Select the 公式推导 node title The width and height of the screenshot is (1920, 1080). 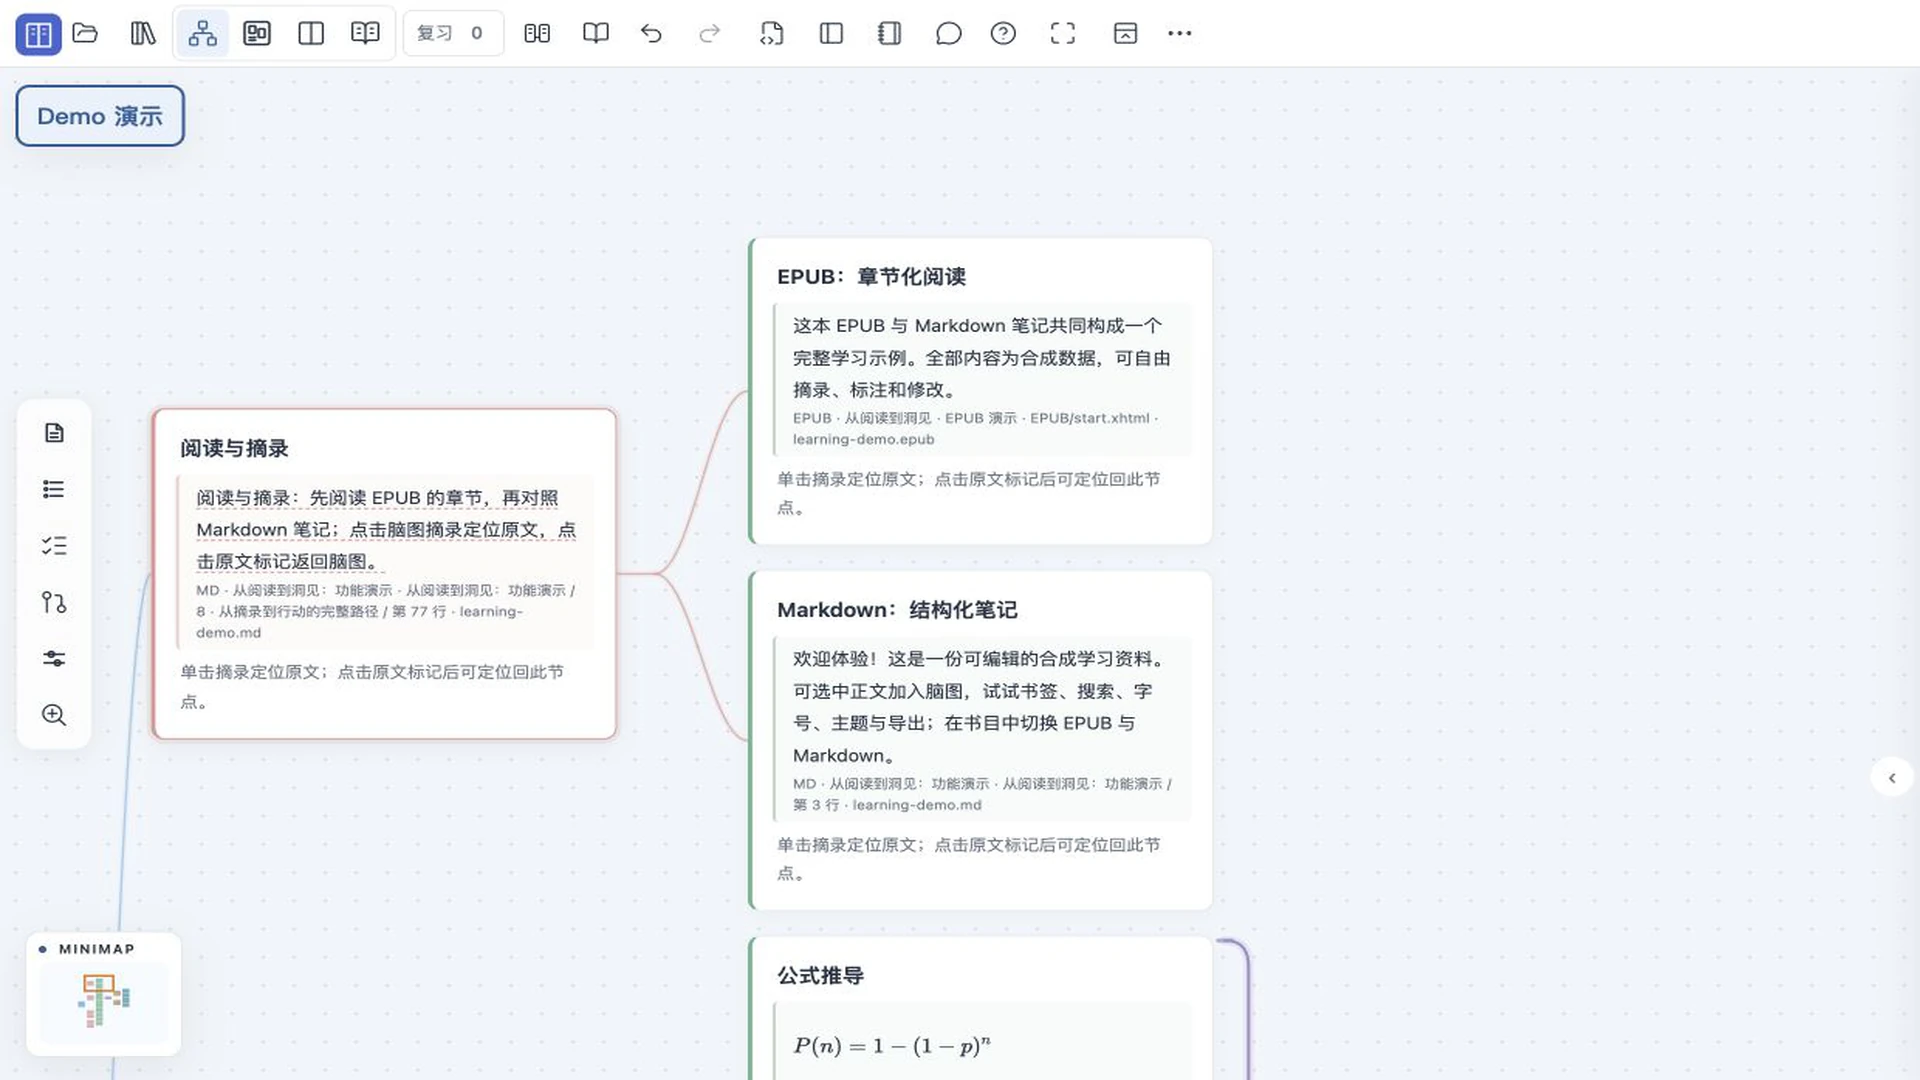[820, 976]
